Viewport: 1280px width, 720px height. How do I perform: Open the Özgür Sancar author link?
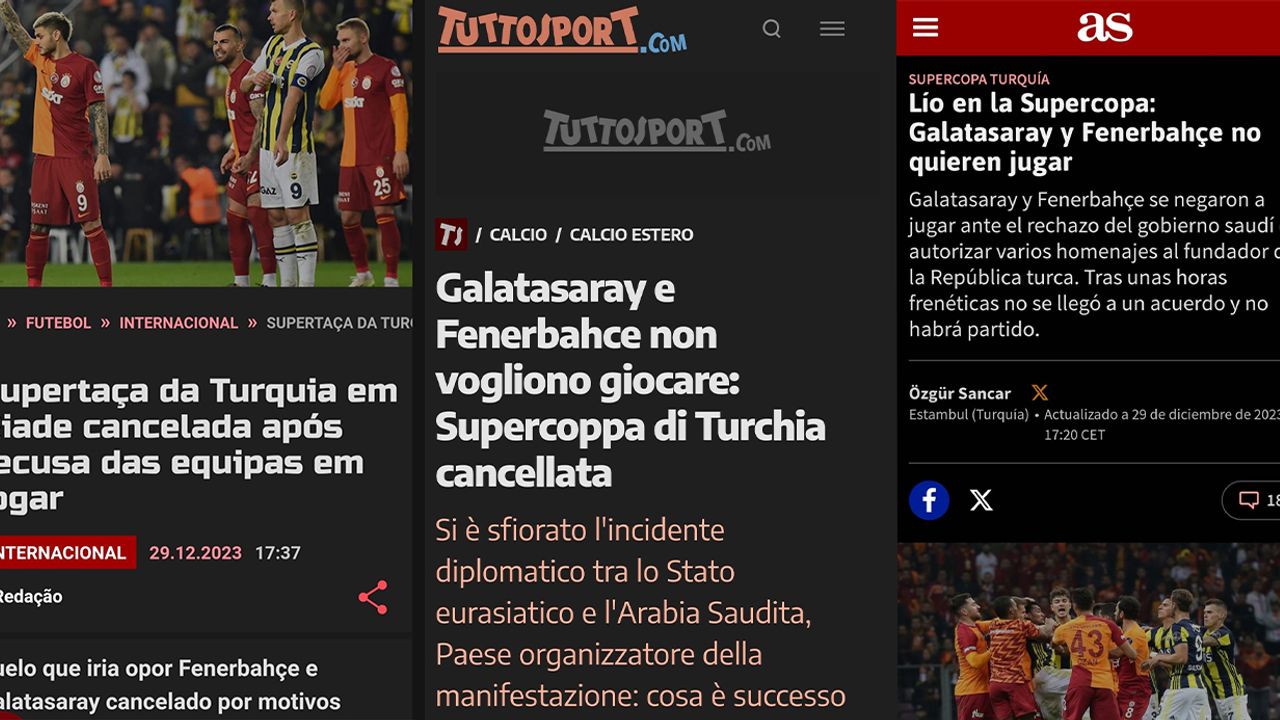pos(960,393)
